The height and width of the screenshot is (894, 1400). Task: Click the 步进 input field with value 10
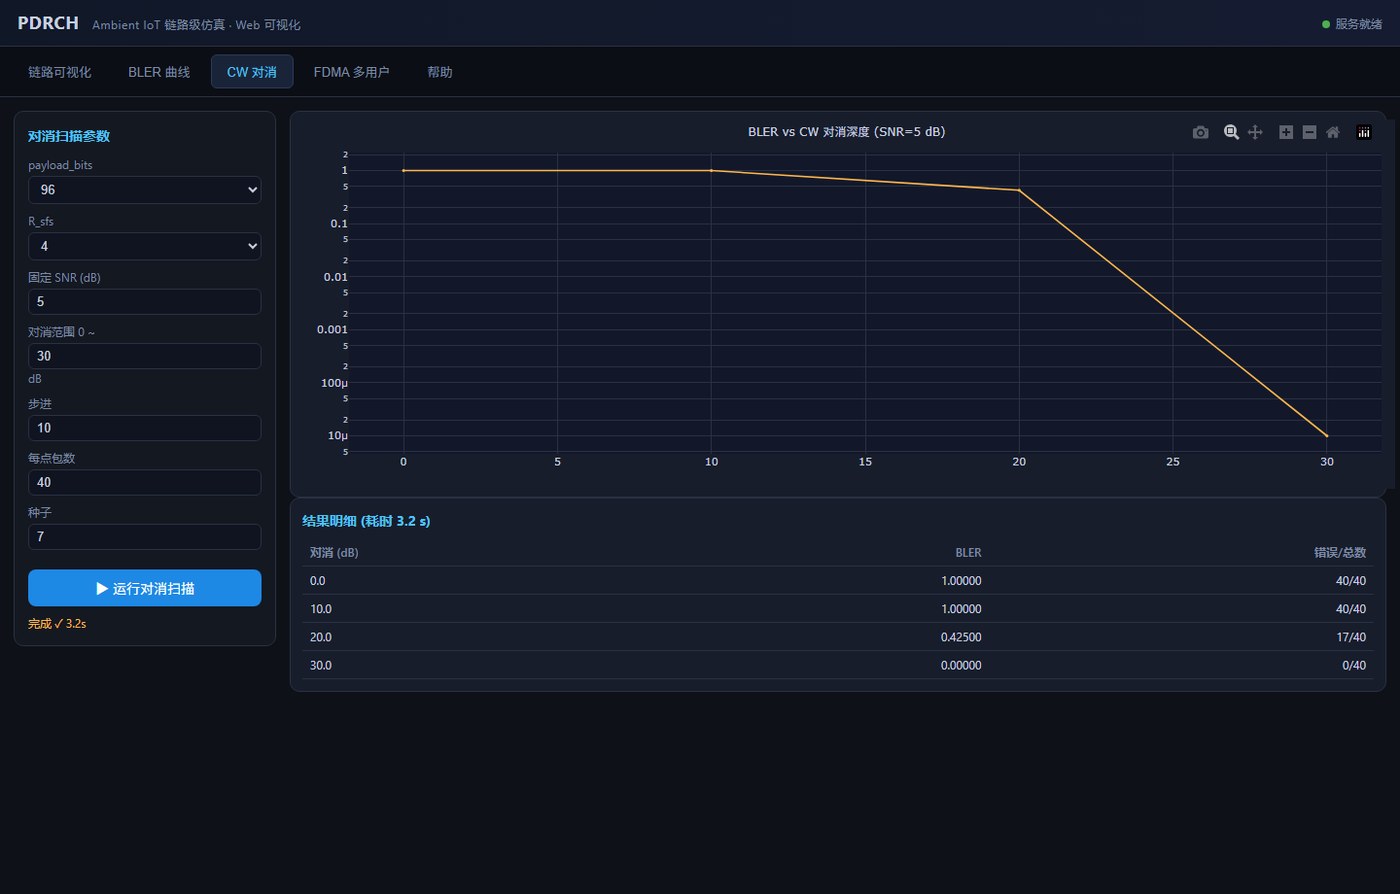(145, 428)
